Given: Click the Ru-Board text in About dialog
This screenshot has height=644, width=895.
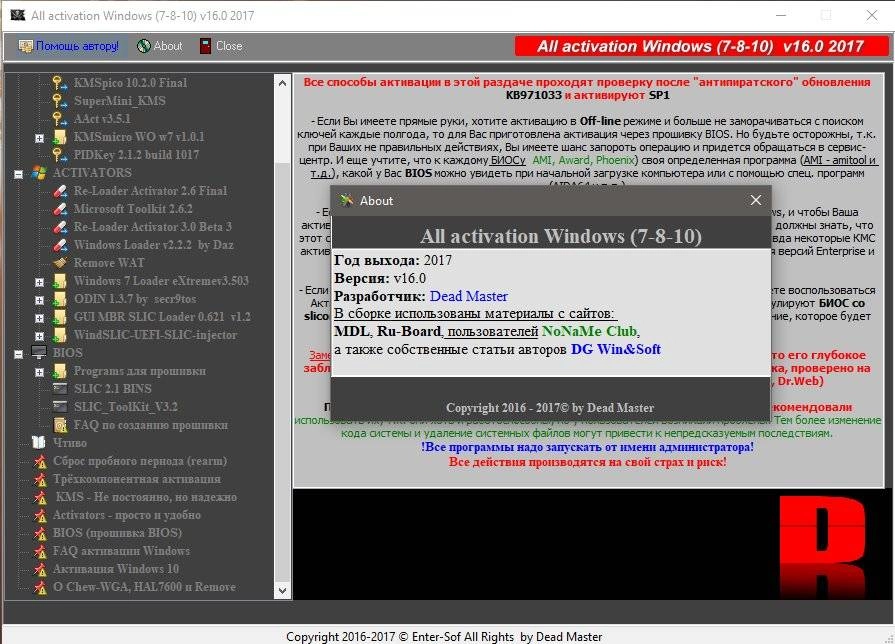Looking at the screenshot, I should pyautogui.click(x=409, y=331).
